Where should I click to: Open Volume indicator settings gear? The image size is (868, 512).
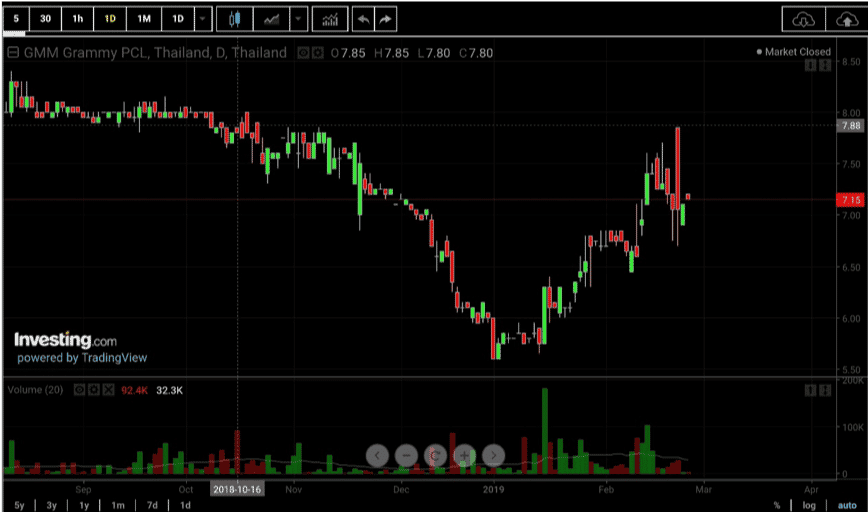[x=94, y=390]
